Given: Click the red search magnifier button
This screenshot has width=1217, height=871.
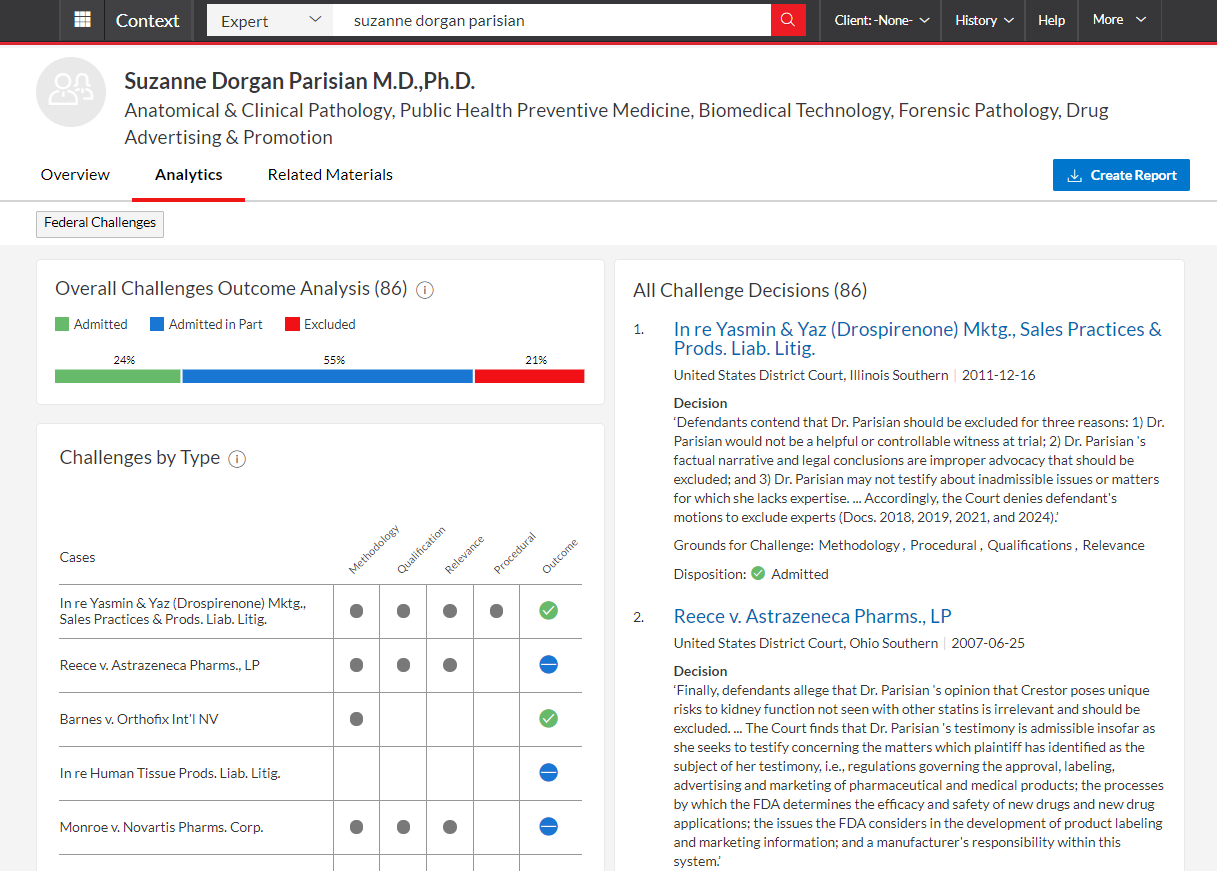Looking at the screenshot, I should click(788, 20).
